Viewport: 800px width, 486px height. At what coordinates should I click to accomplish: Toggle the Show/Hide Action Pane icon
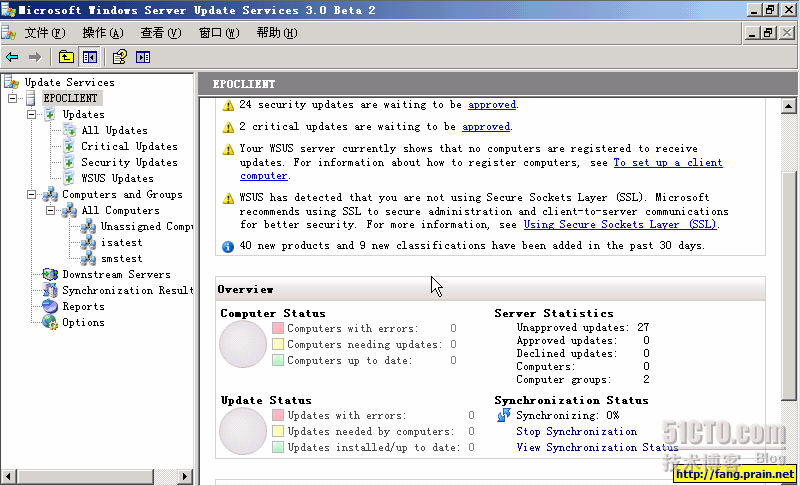pyautogui.click(x=143, y=57)
